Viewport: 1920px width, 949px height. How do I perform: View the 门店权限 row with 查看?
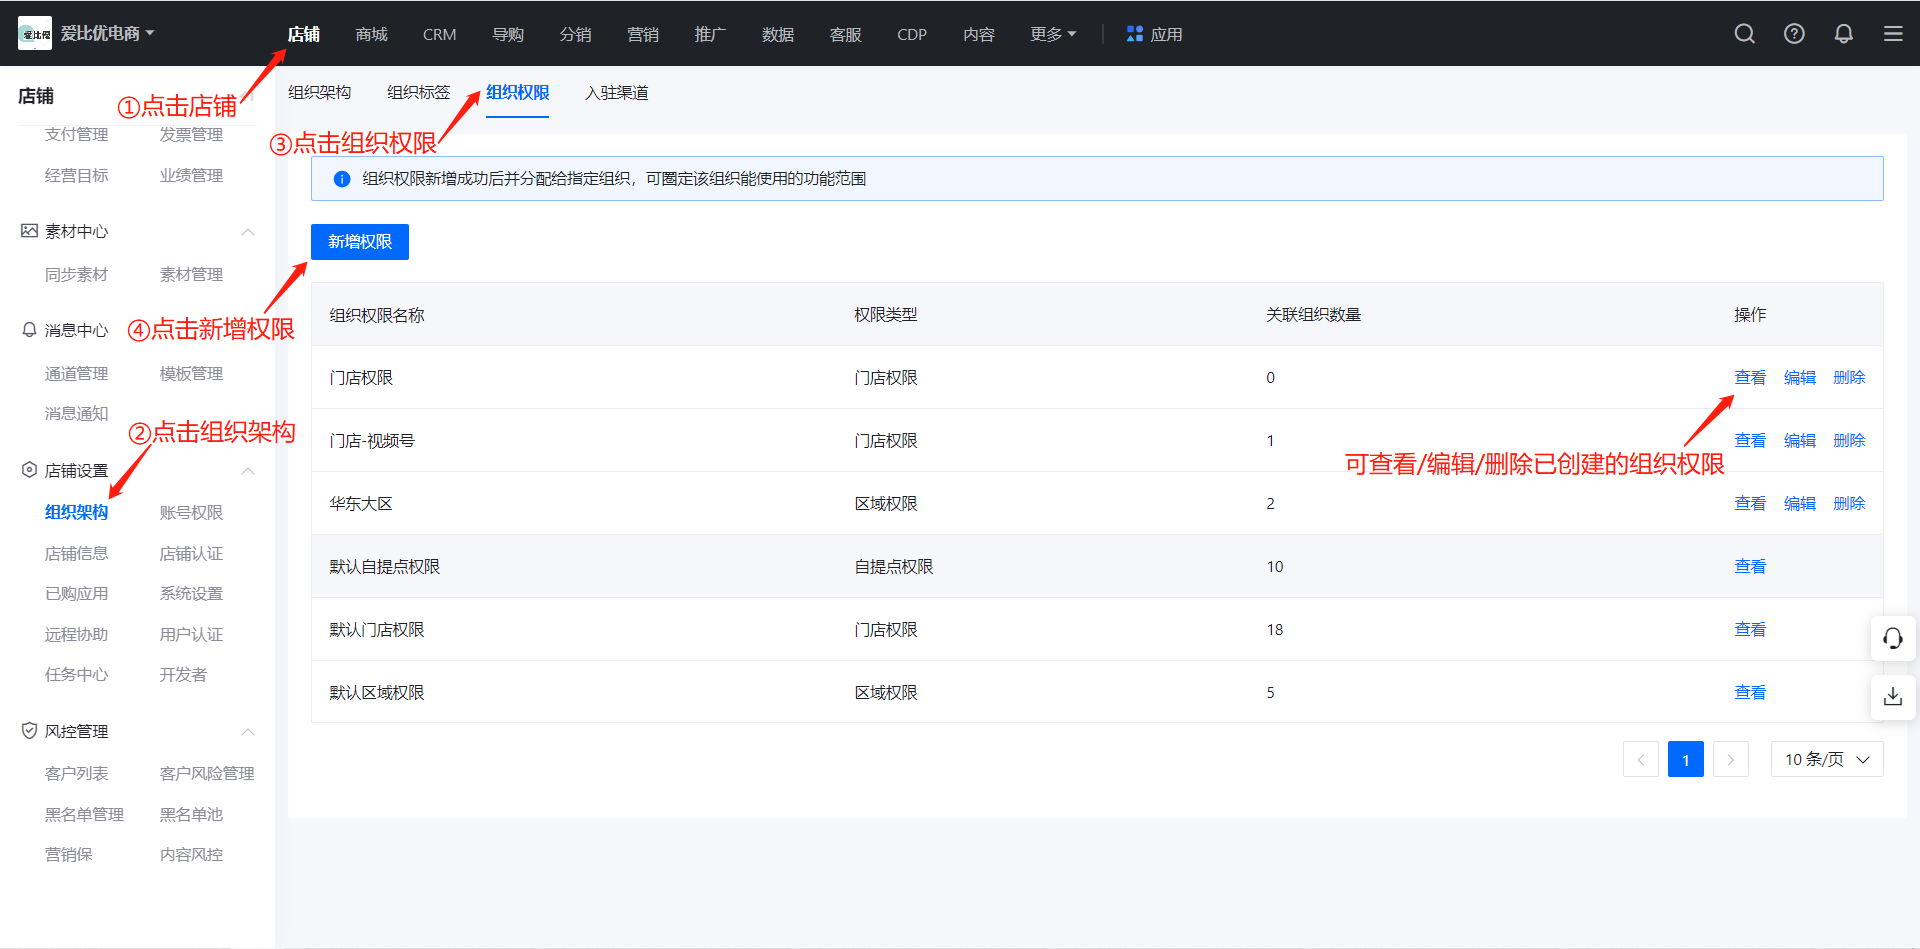click(1750, 377)
